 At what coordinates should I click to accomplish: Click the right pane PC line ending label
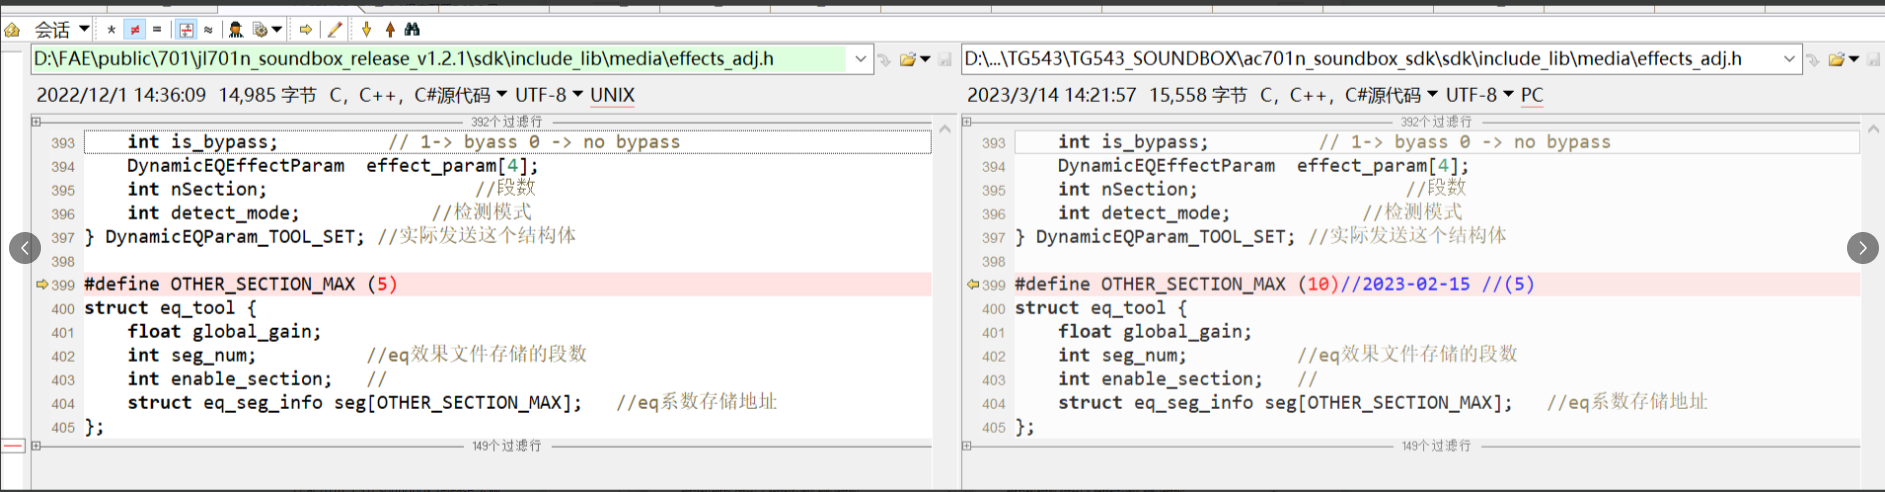point(1532,95)
